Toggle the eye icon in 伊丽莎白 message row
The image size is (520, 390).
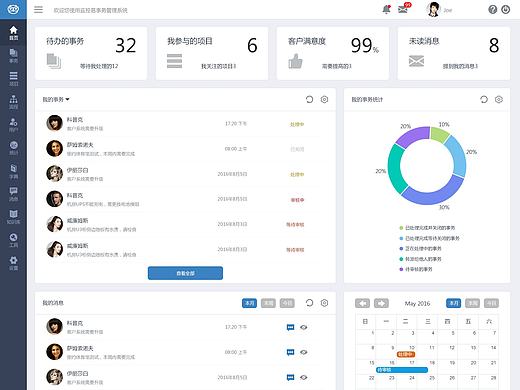click(x=303, y=377)
